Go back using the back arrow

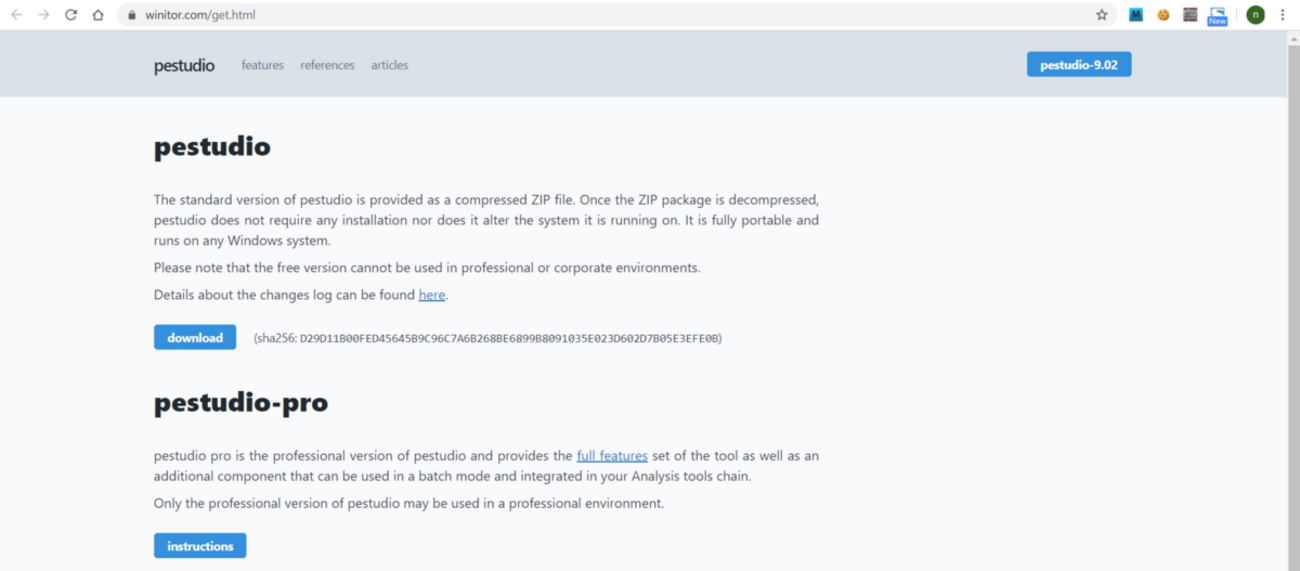click(16, 15)
